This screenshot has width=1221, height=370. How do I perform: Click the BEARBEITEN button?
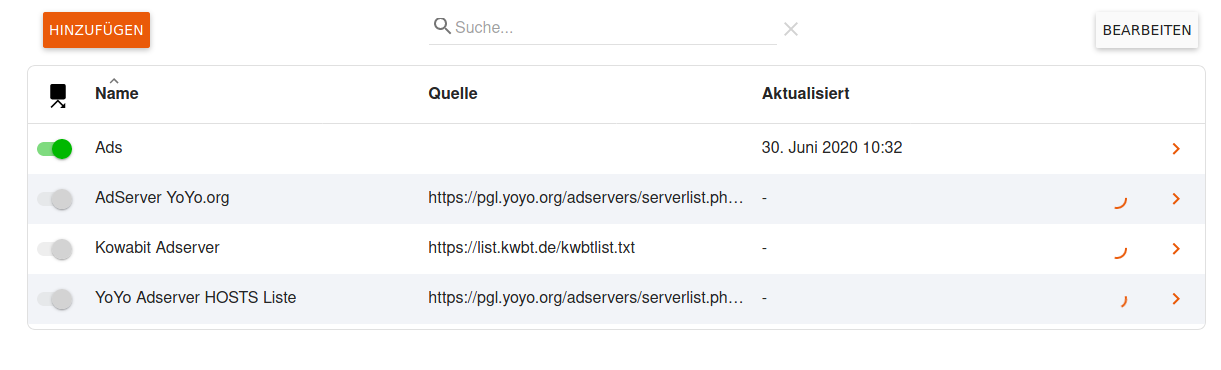click(1147, 30)
